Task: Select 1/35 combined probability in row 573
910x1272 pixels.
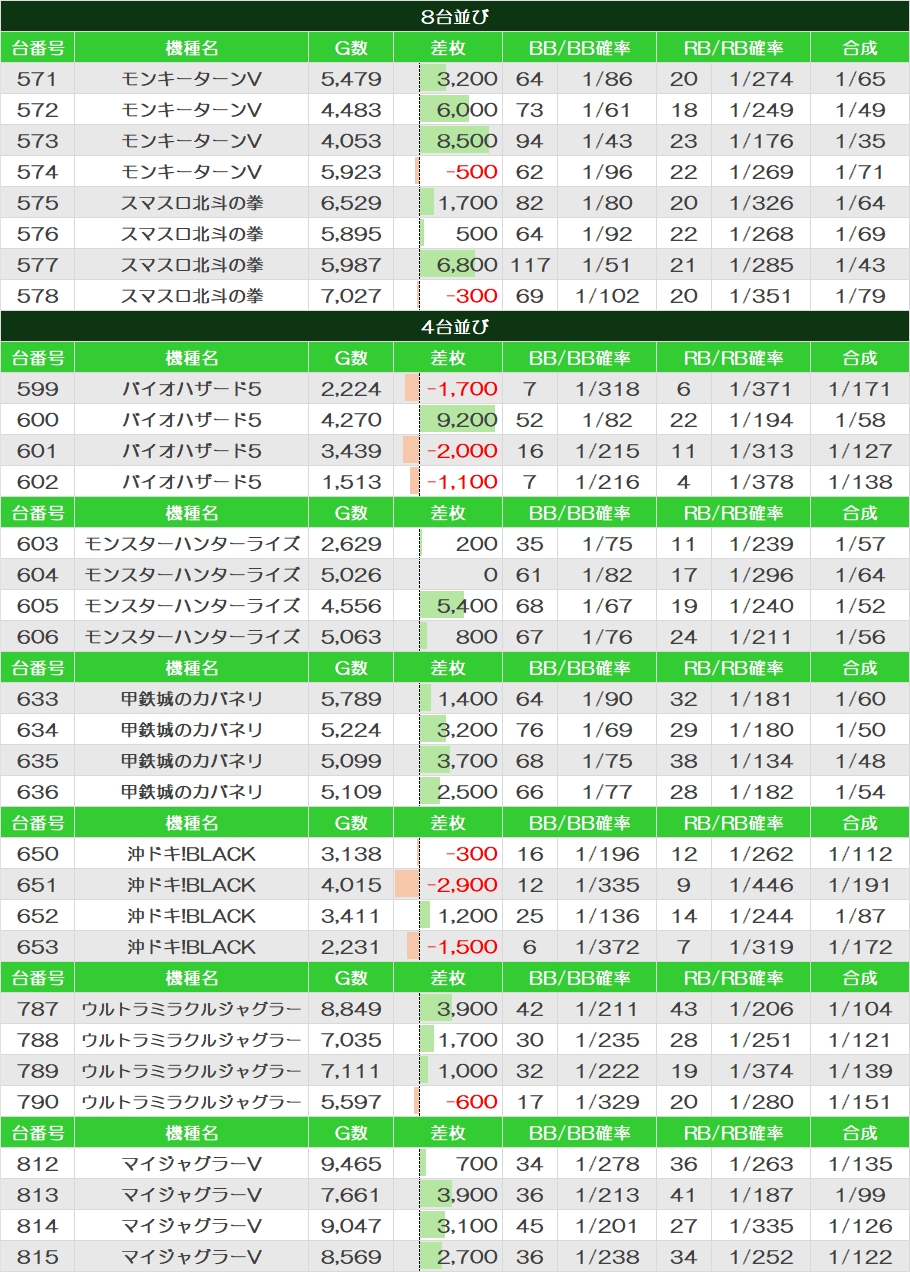Action: pos(860,141)
